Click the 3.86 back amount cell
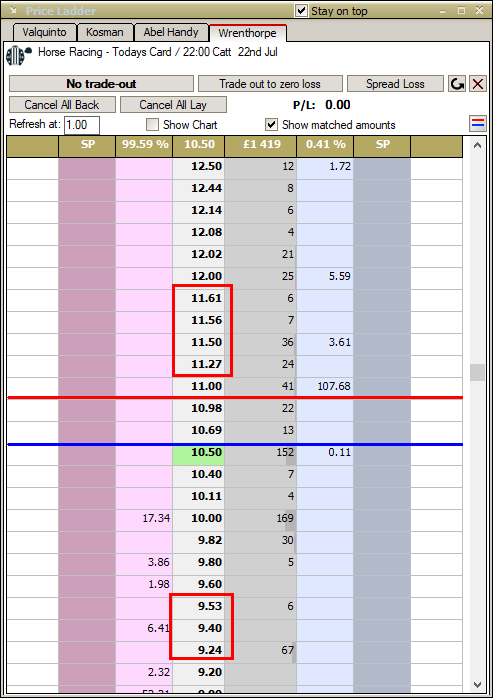Image resolution: width=493 pixels, height=698 pixels. [144, 563]
